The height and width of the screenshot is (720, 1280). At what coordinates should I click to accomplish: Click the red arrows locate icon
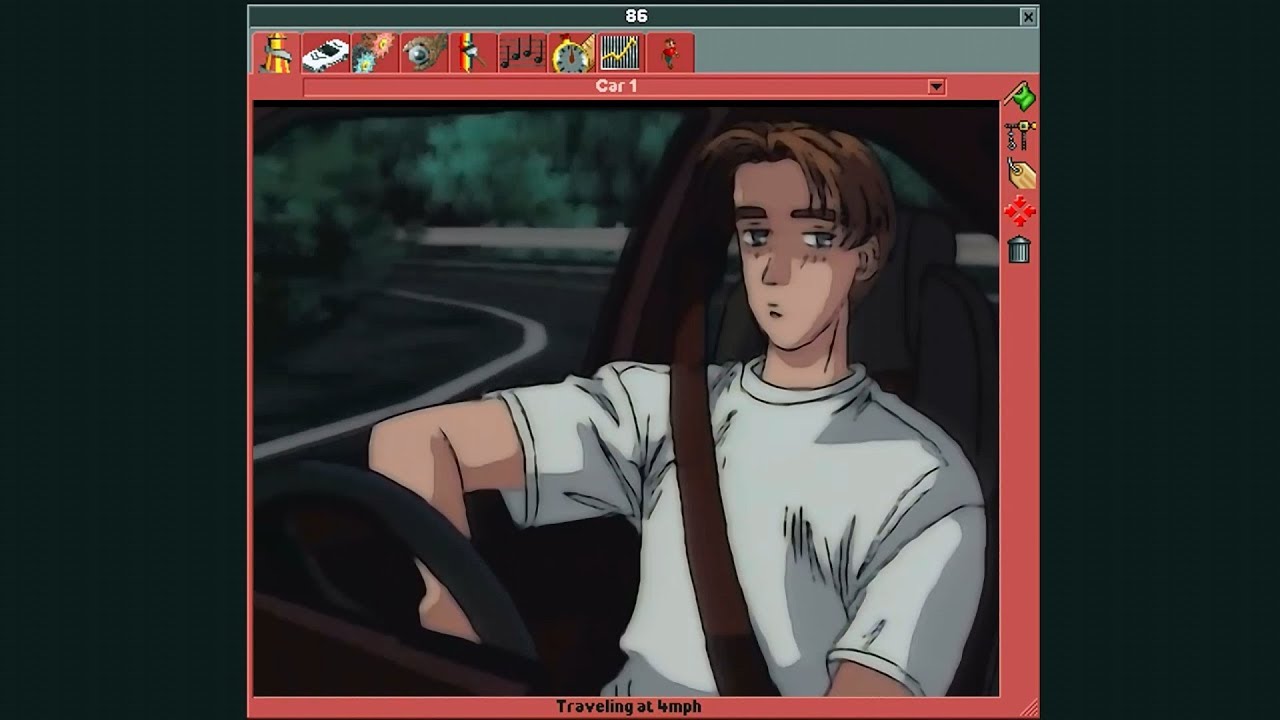pyautogui.click(x=1019, y=211)
